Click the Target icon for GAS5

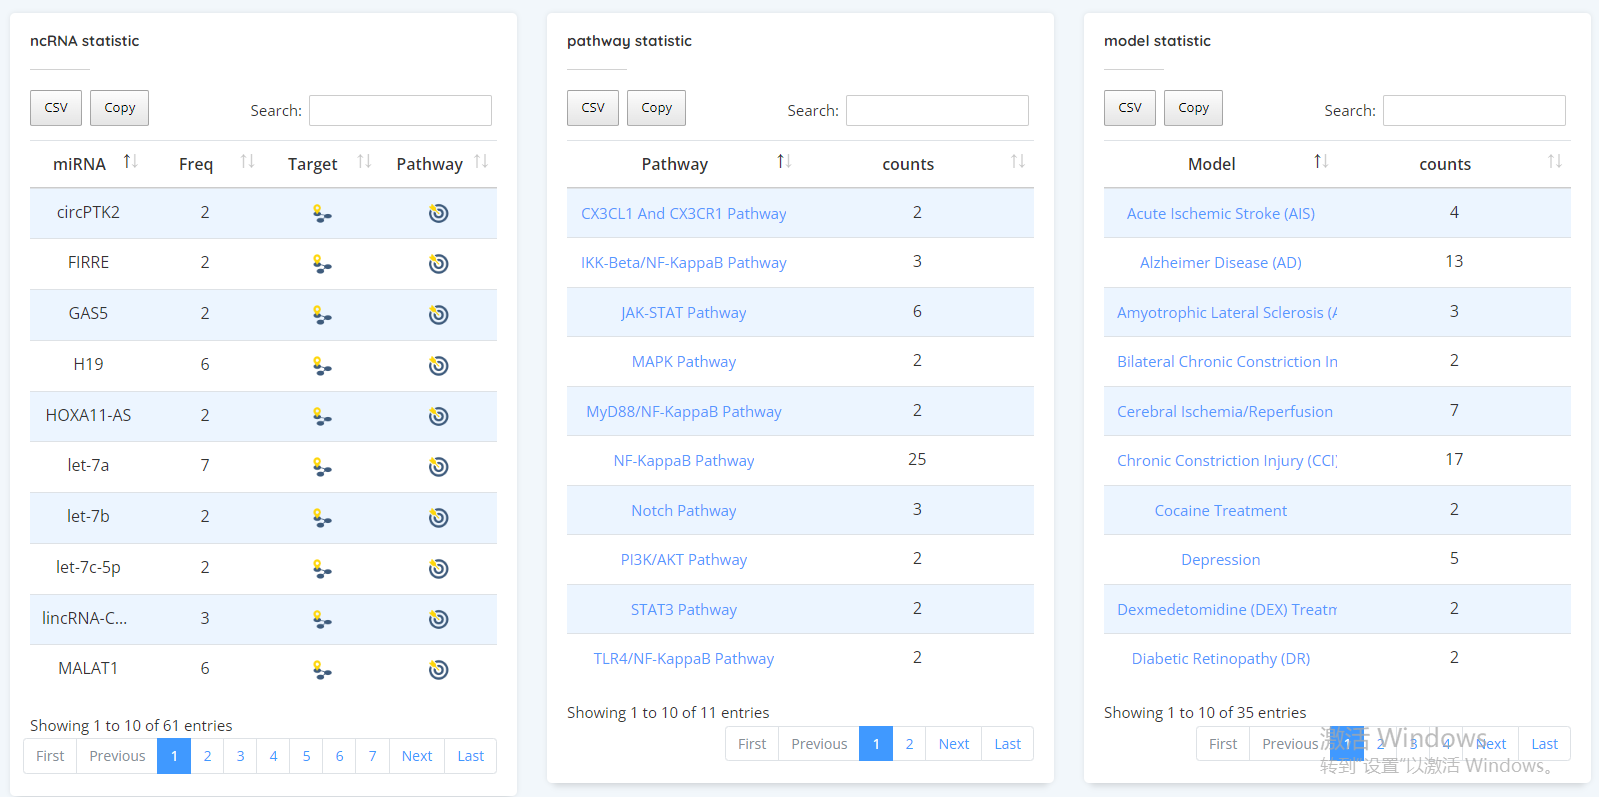pos(321,315)
